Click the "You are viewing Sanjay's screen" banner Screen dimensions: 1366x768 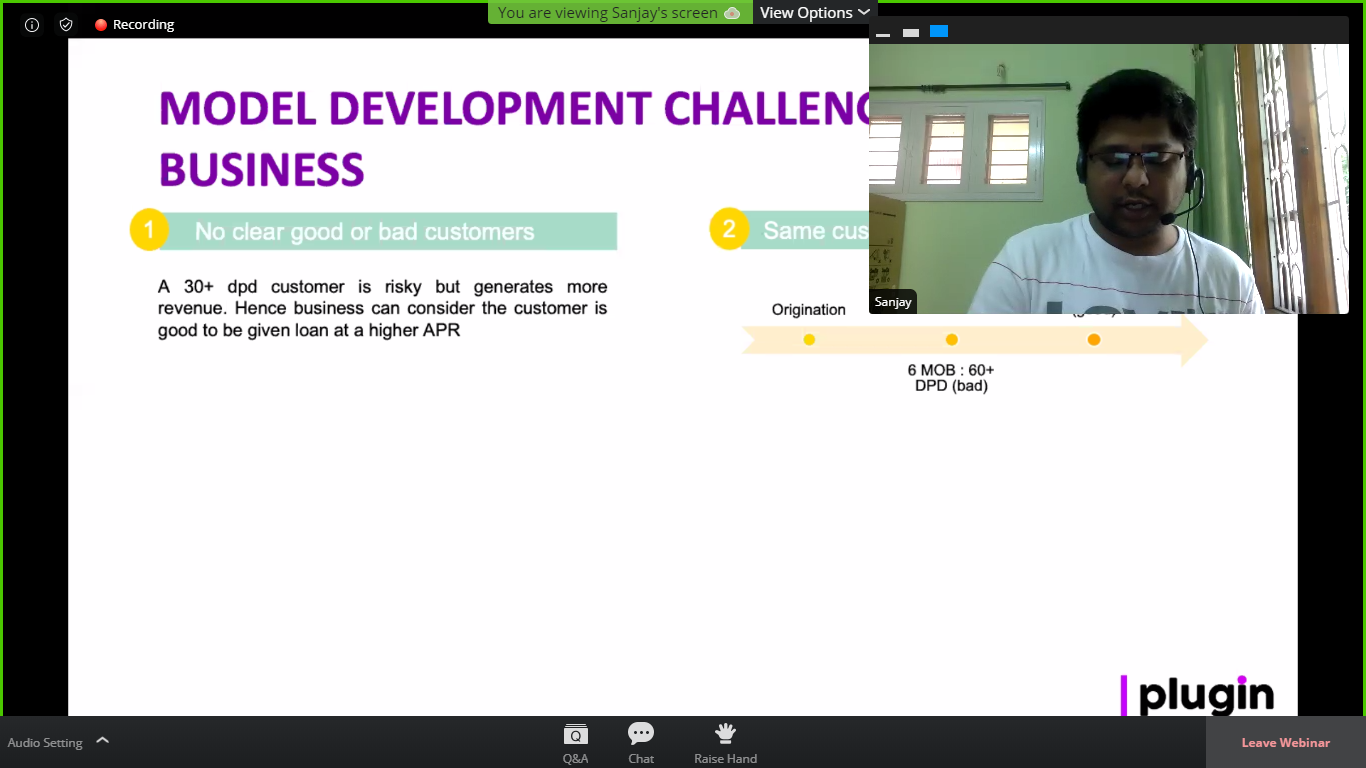point(608,13)
